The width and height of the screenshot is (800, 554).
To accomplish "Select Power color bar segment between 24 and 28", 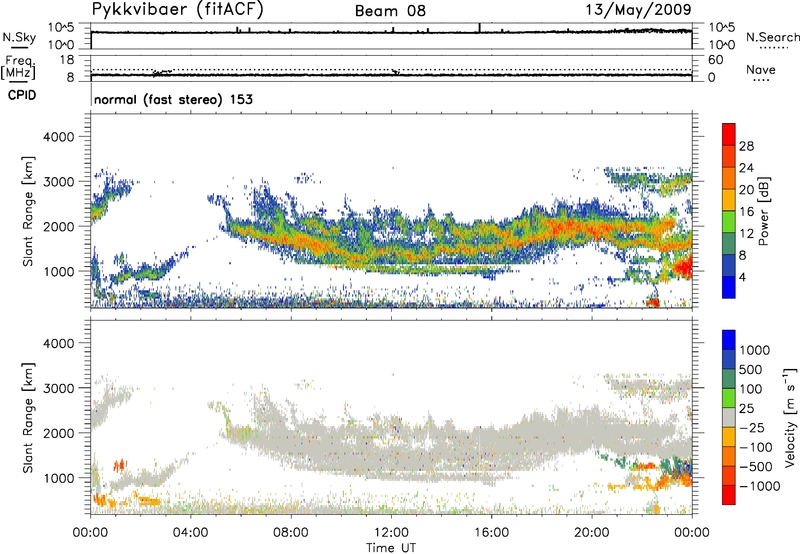I will pyautogui.click(x=729, y=156).
